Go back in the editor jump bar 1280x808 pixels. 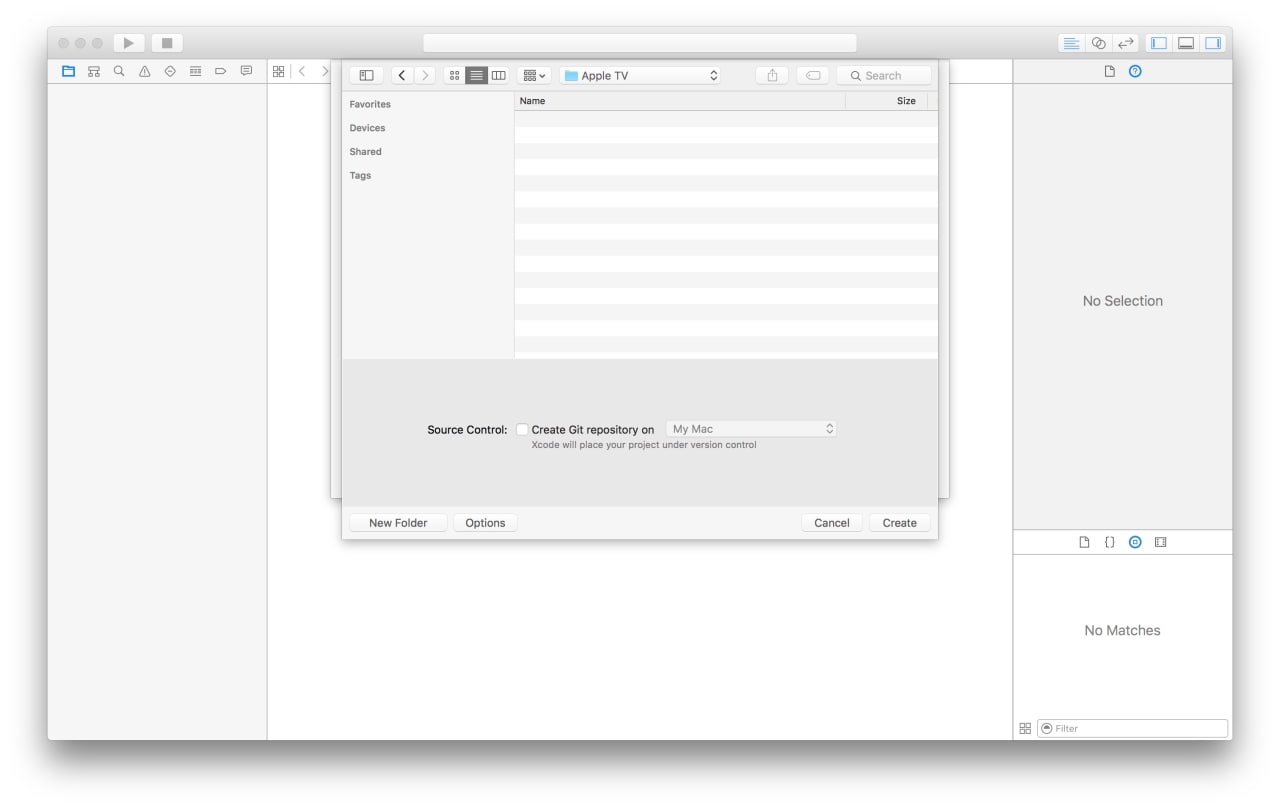(302, 71)
